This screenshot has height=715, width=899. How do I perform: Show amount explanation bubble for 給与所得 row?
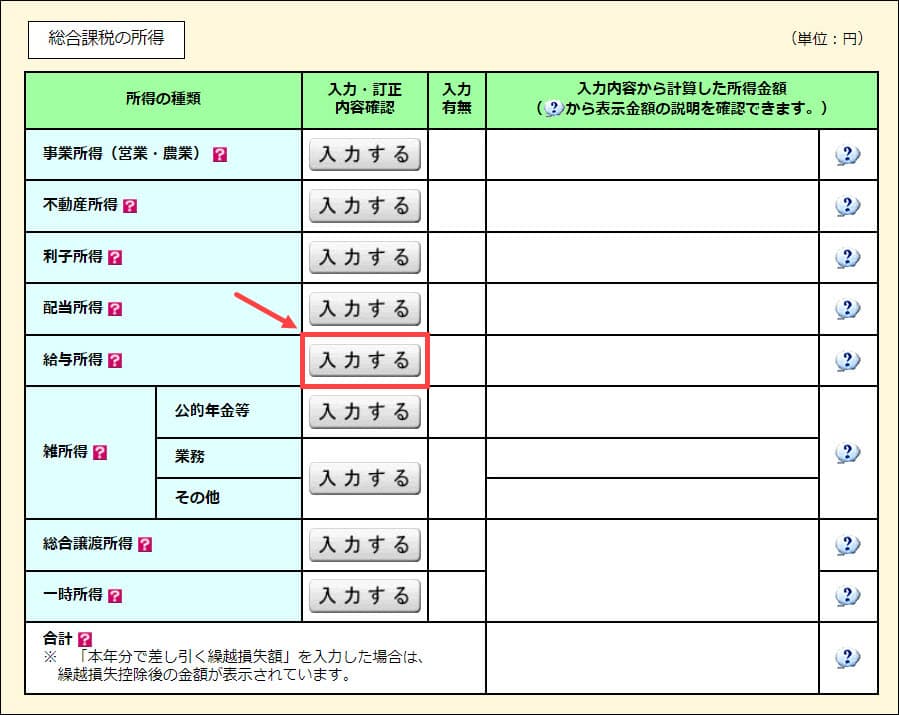[x=847, y=360]
